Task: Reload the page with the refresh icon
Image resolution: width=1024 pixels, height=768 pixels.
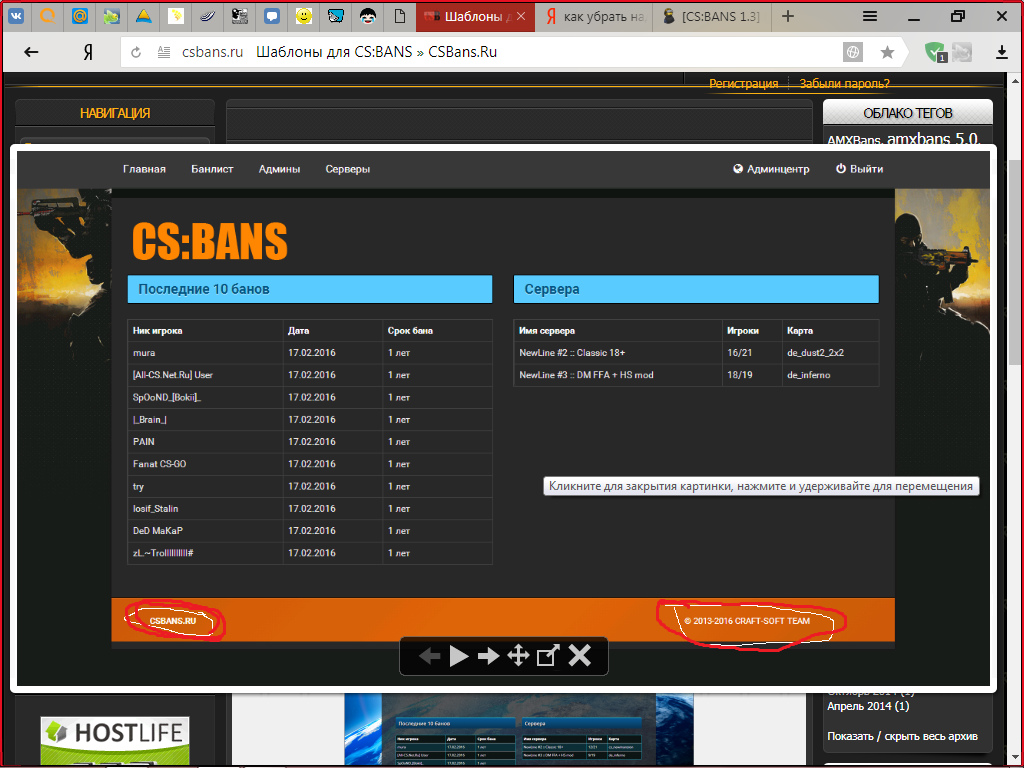Action: click(136, 52)
